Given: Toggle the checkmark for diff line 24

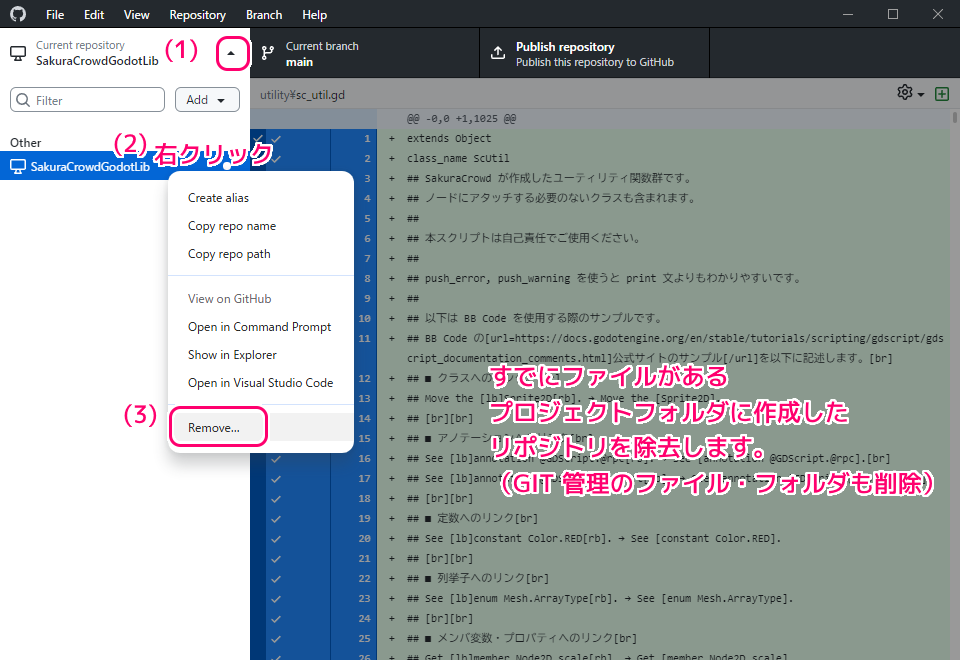Looking at the screenshot, I should [276, 619].
